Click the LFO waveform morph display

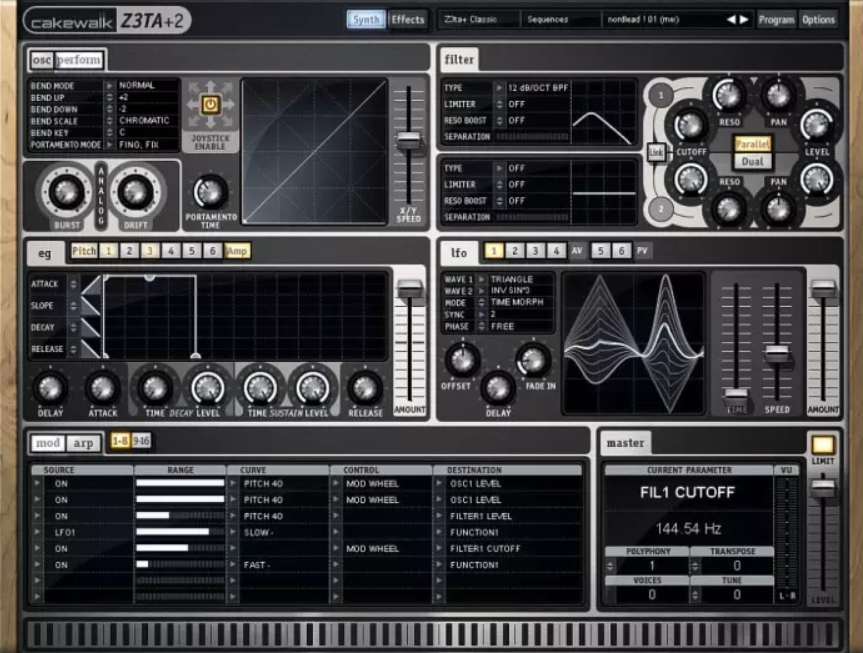[x=633, y=343]
